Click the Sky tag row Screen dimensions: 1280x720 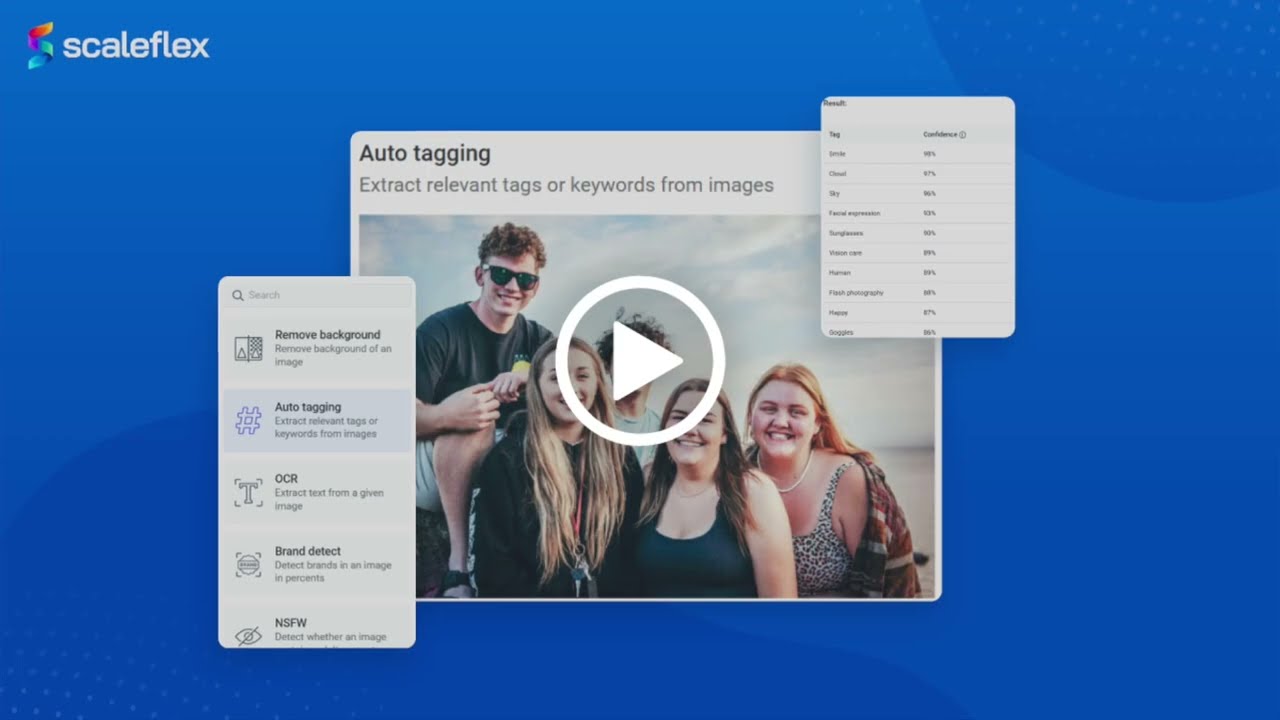coord(918,193)
